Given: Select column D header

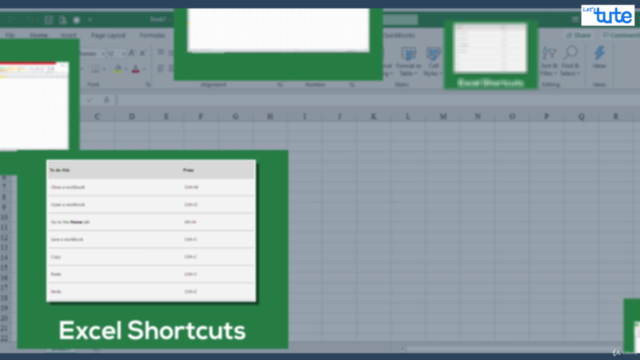Looking at the screenshot, I should tap(131, 117).
